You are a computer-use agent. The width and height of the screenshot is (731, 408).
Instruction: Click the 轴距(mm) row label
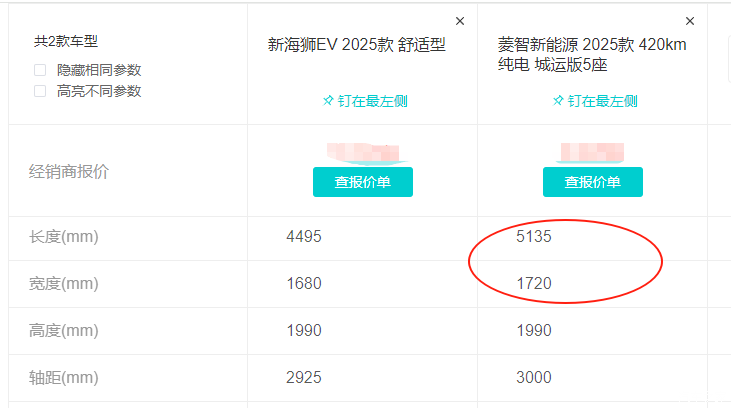pos(64,378)
